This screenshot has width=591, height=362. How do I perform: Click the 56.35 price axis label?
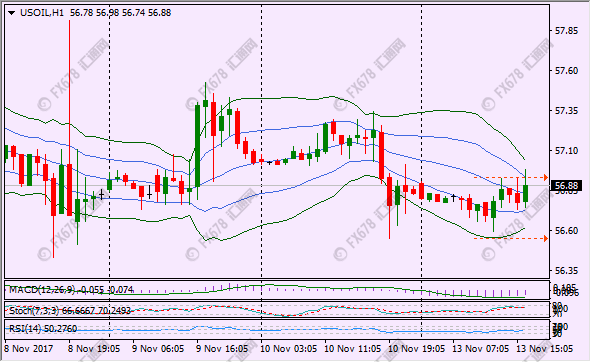tap(567, 271)
